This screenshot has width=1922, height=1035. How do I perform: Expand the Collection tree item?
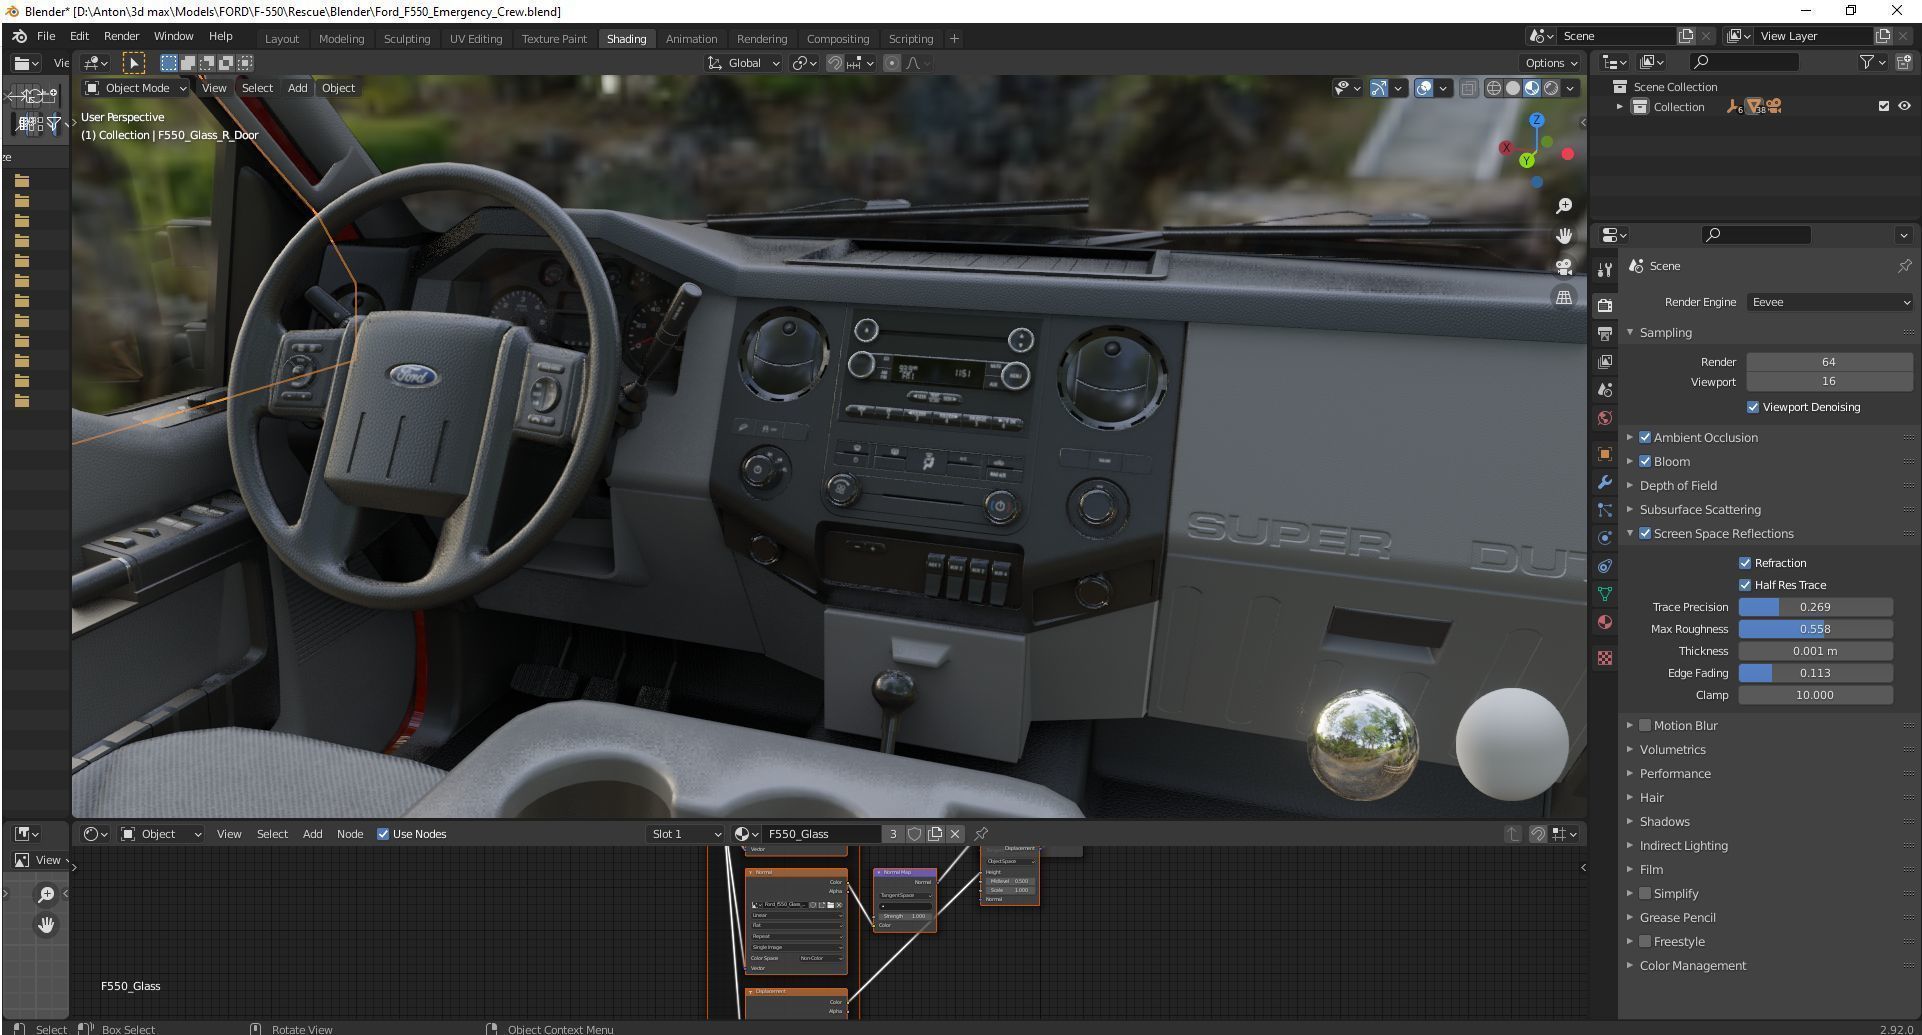(x=1620, y=106)
